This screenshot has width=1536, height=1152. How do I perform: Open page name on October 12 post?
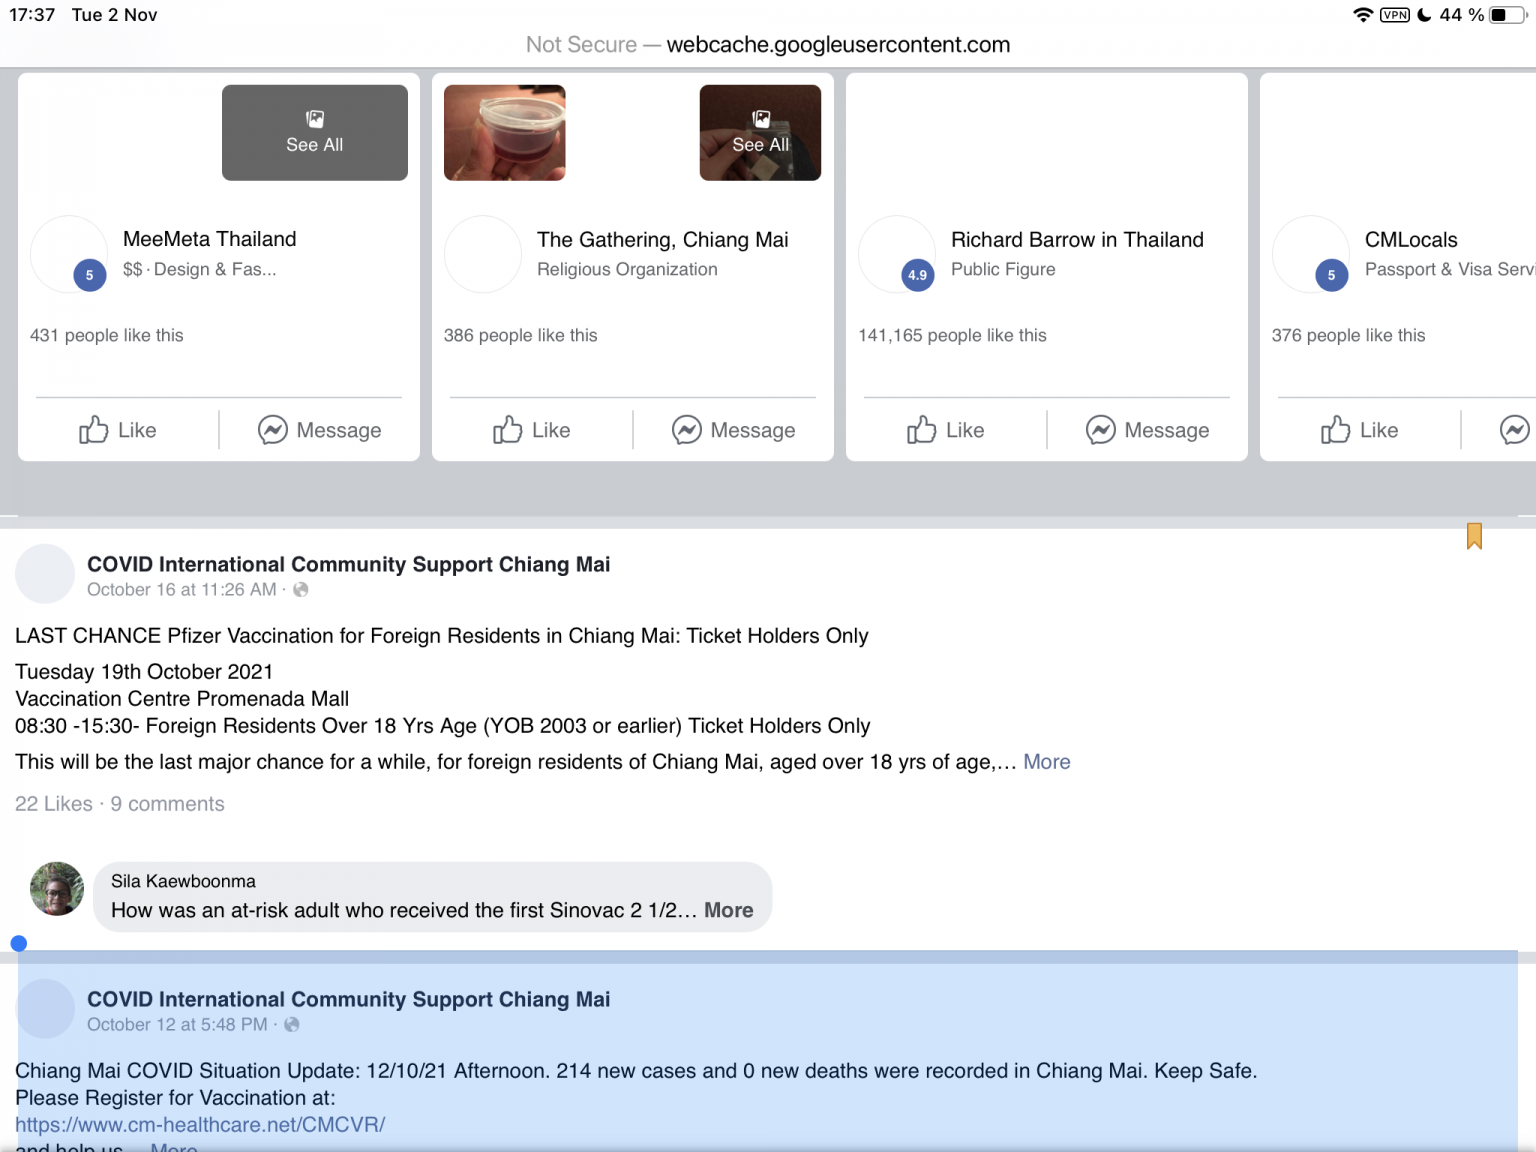click(x=349, y=999)
